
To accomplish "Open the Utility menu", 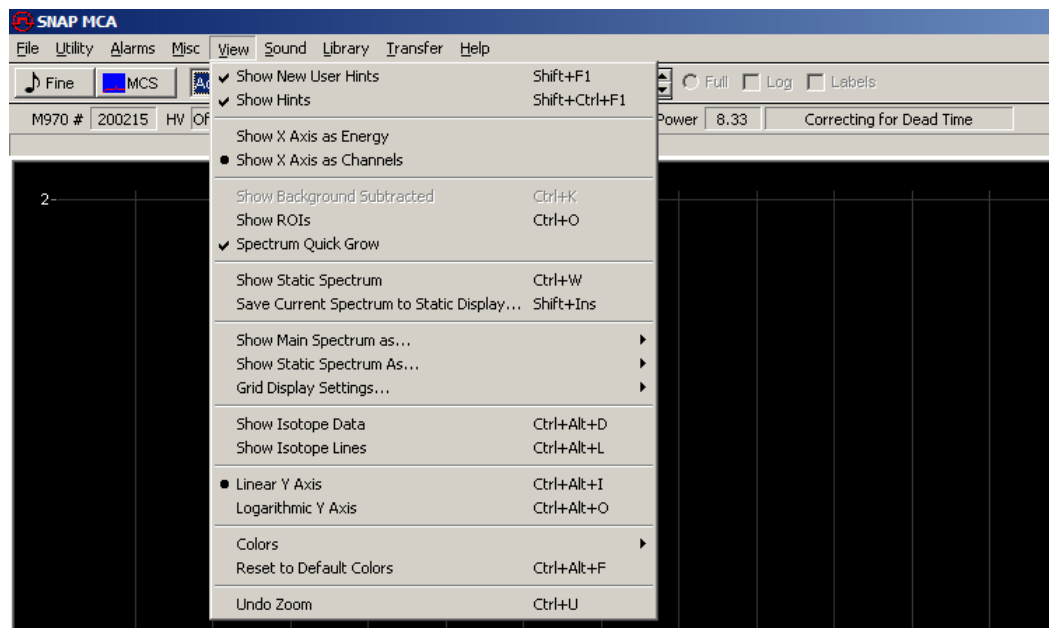I will (74, 49).
